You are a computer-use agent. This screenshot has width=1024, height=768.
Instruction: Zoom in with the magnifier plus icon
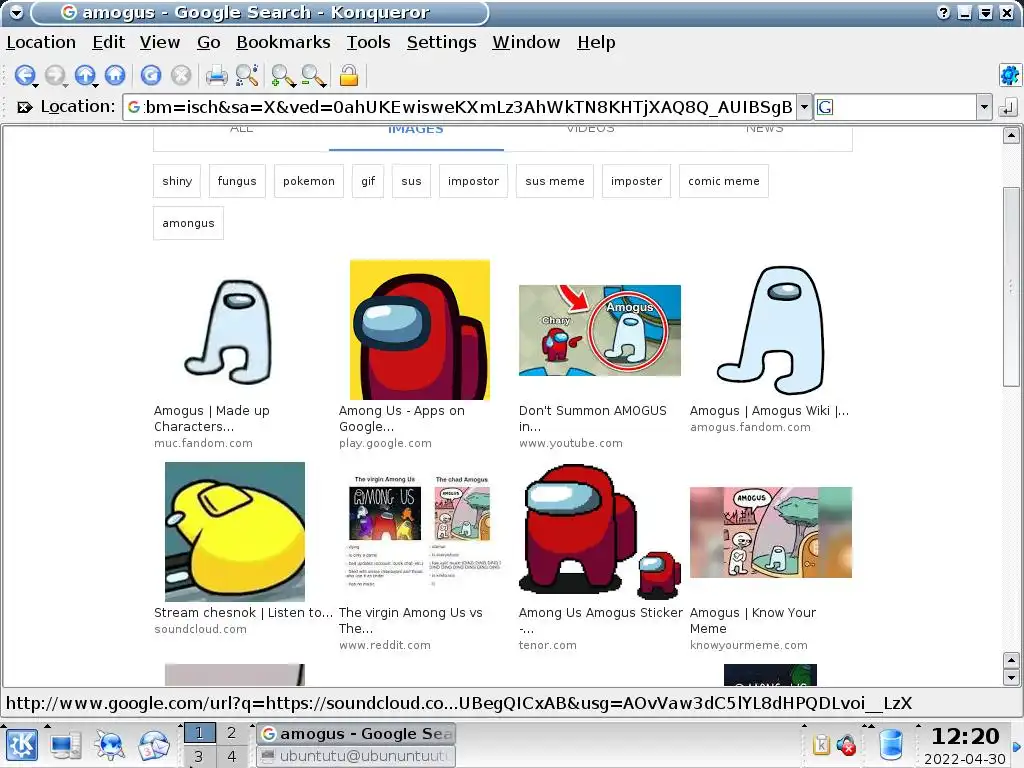click(x=283, y=75)
